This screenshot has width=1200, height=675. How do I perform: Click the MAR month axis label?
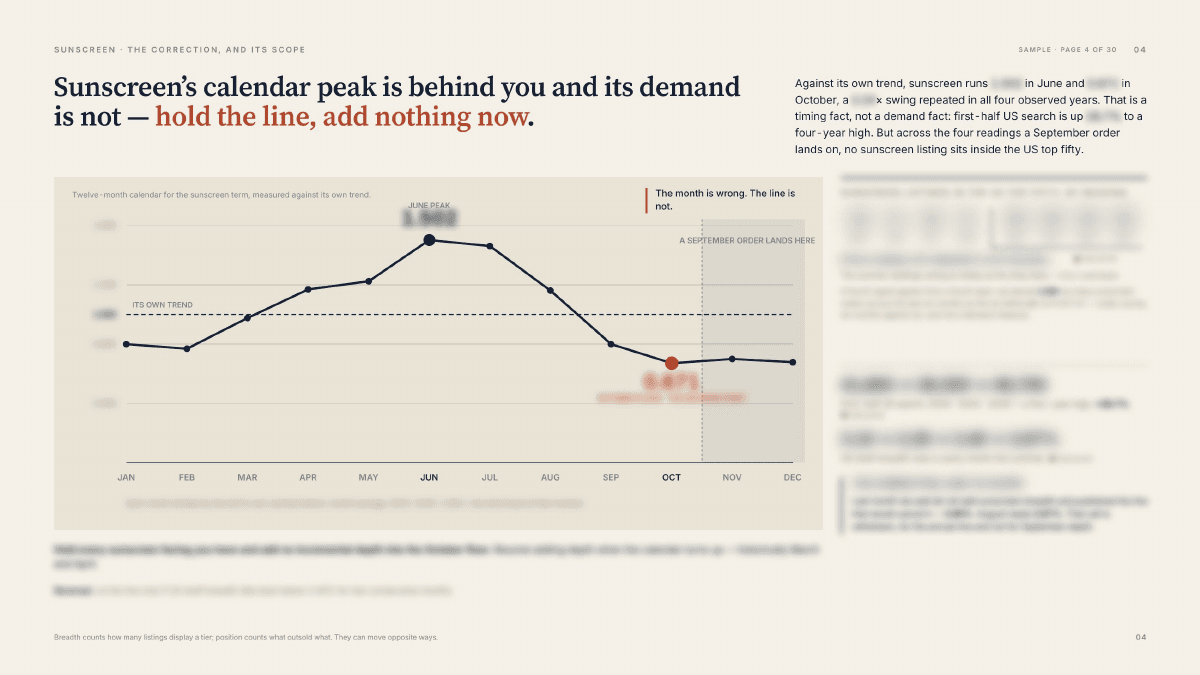(247, 478)
